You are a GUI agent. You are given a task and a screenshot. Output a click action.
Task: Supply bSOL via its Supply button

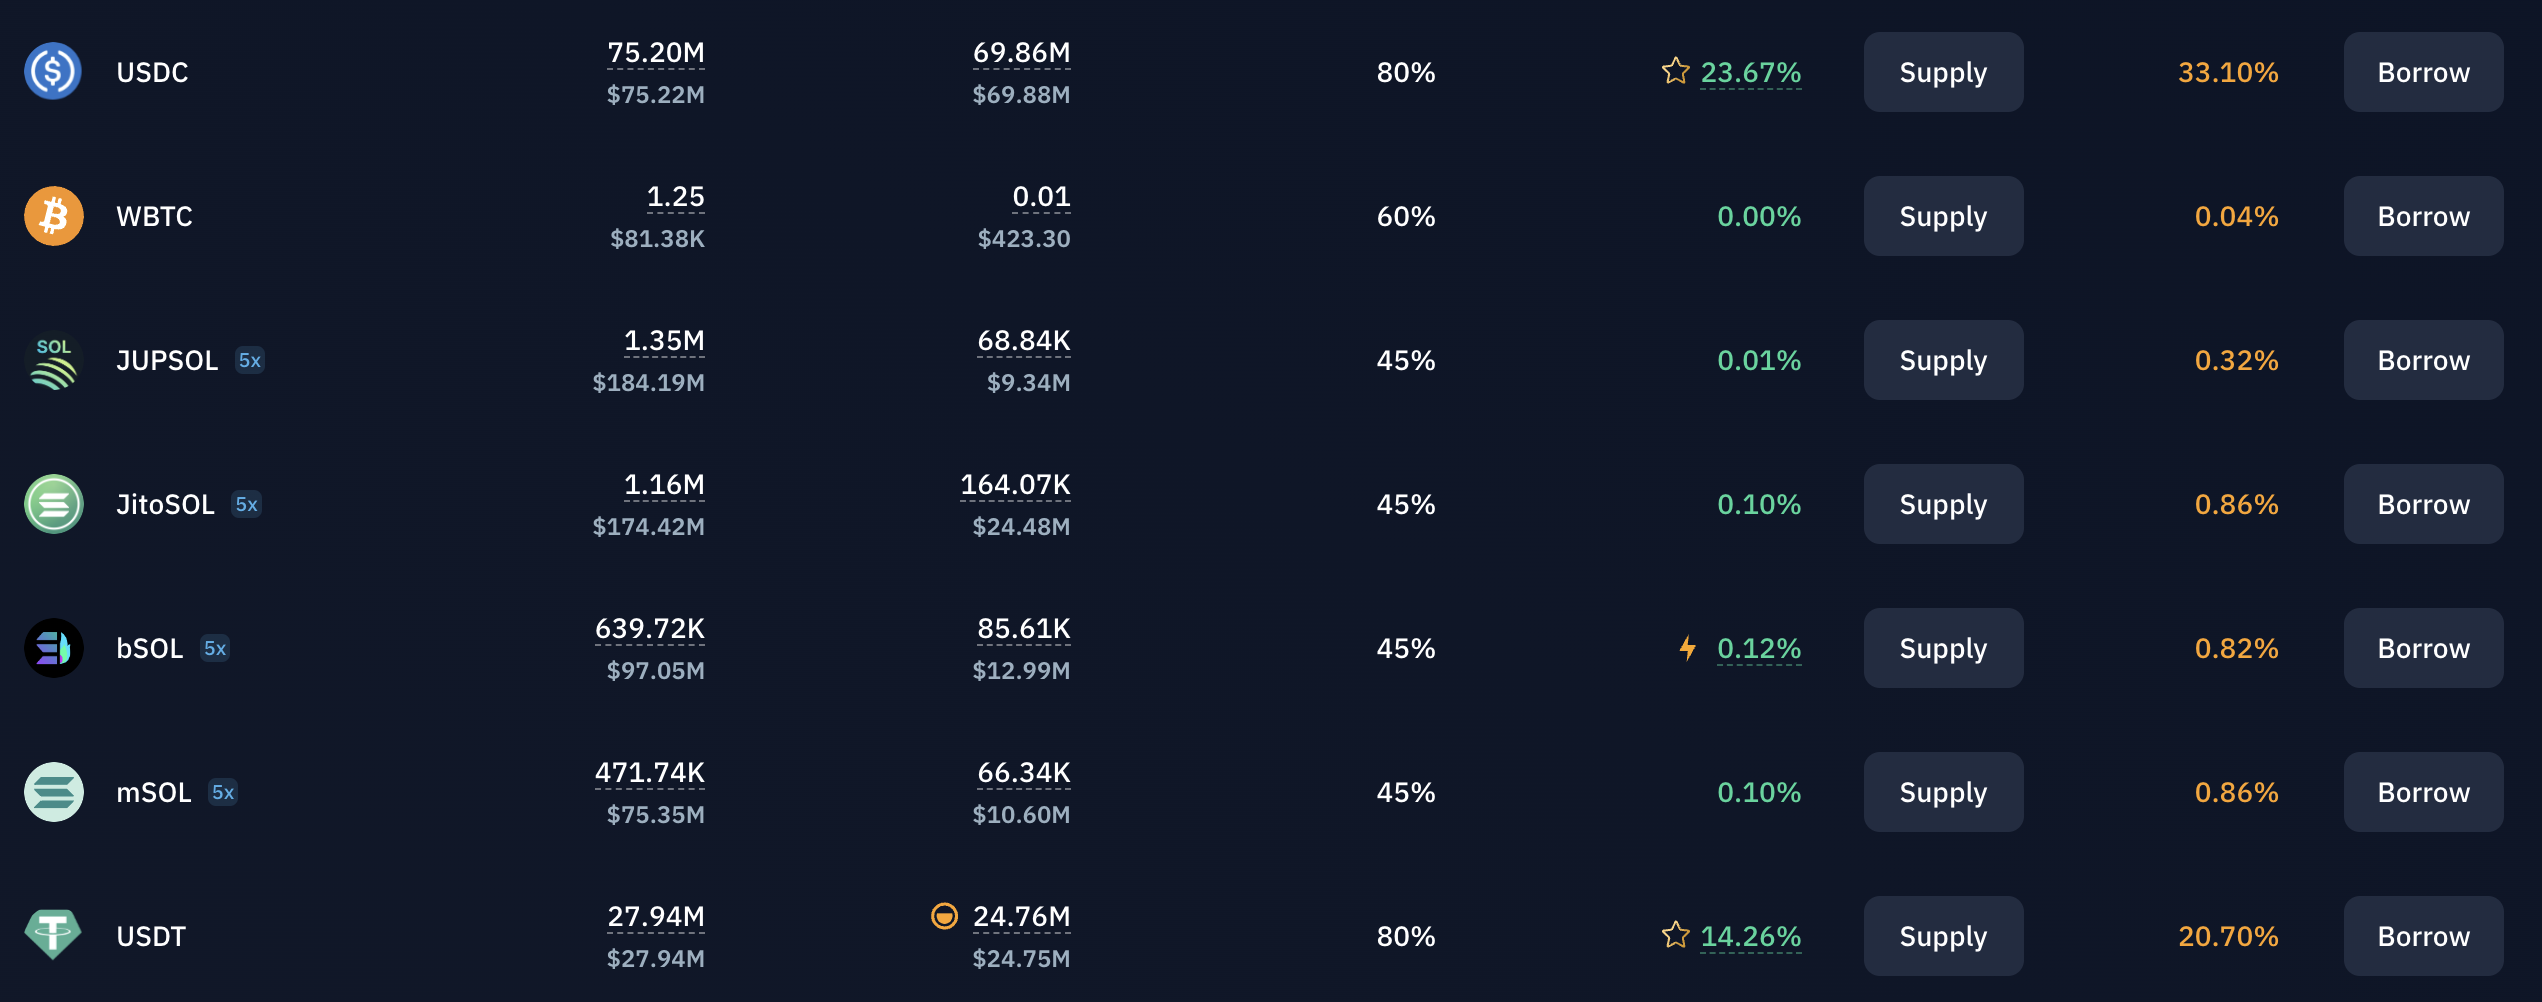pos(1943,648)
